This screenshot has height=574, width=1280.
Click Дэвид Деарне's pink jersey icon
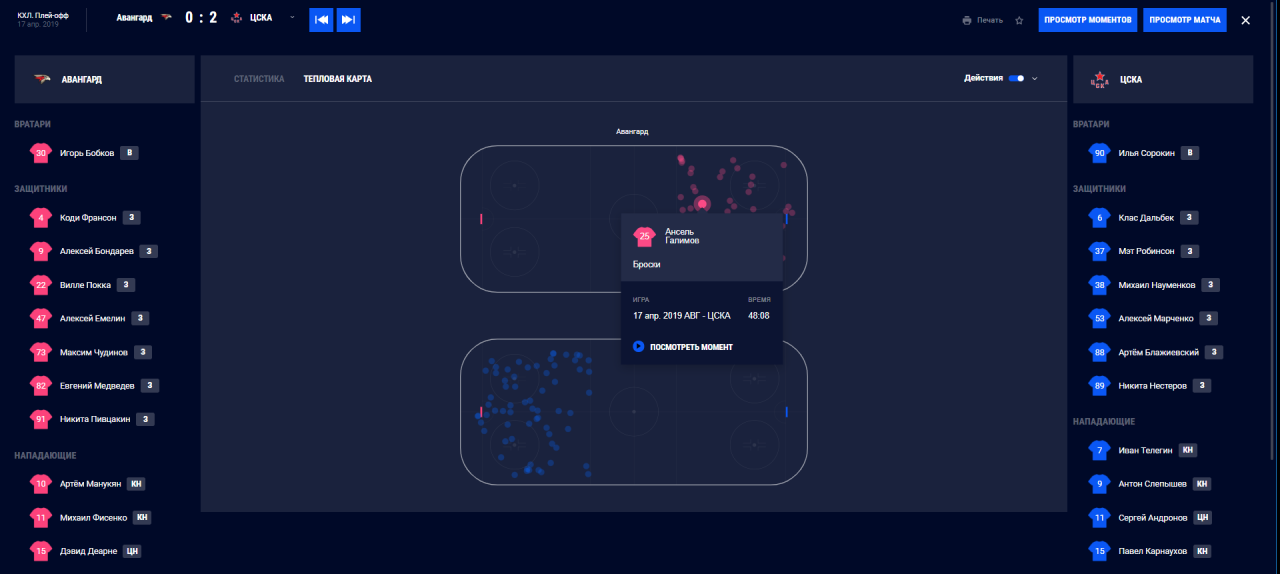point(41,551)
